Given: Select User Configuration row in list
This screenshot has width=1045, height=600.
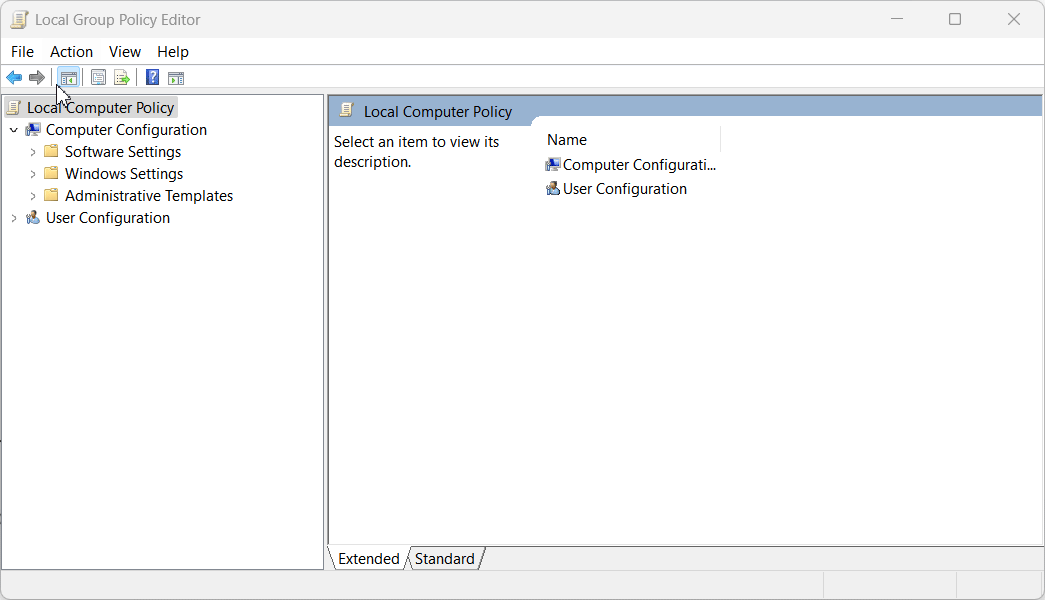Looking at the screenshot, I should pos(616,189).
